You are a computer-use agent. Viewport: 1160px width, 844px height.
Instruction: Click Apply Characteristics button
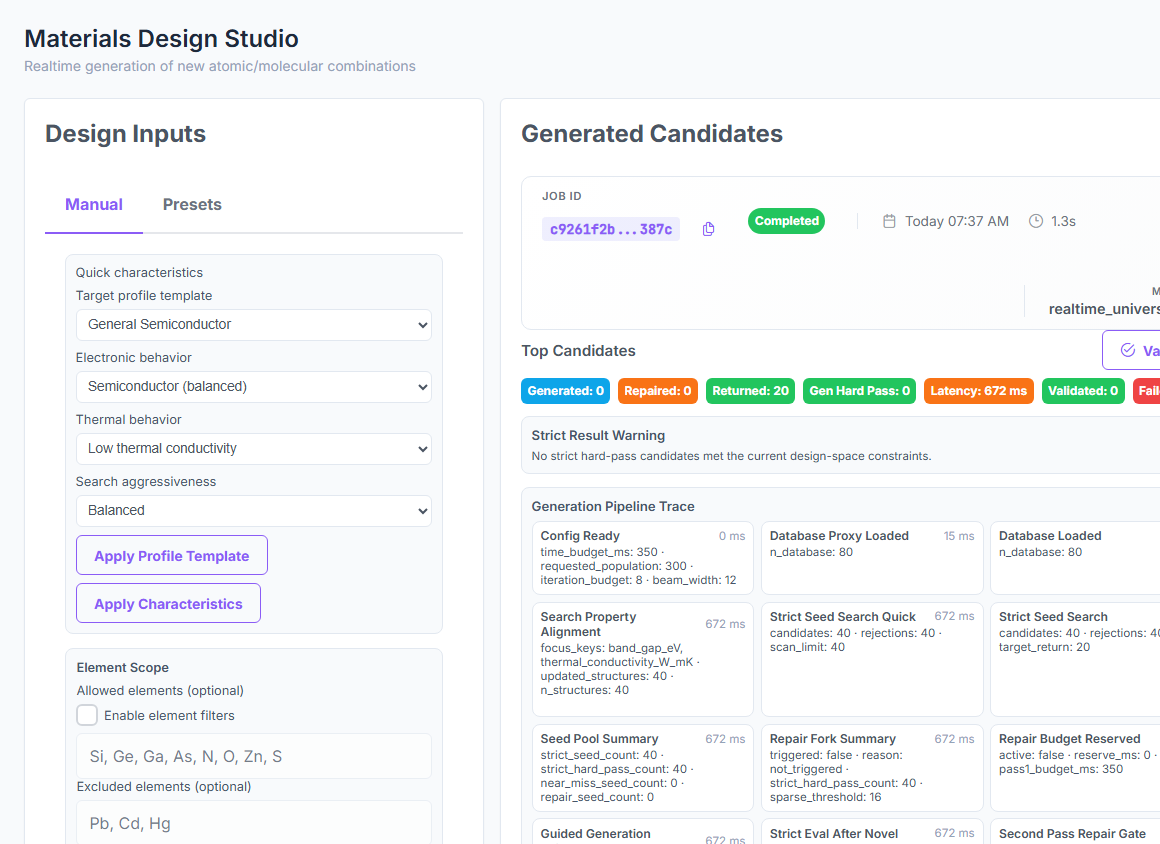coord(168,604)
